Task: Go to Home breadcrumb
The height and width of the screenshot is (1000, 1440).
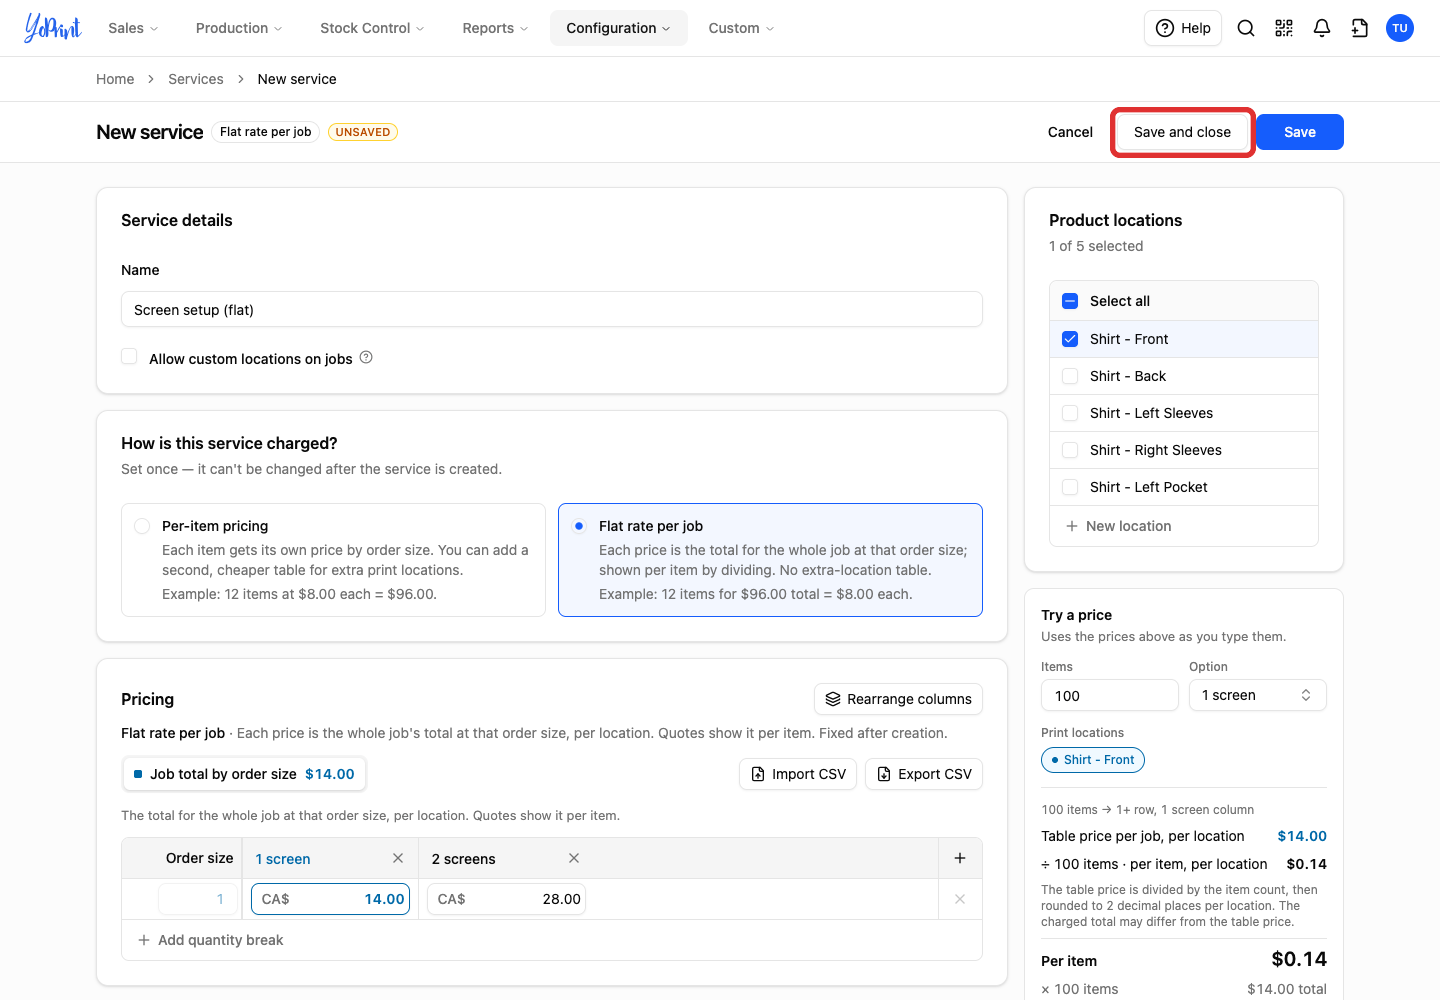Action: pos(115,79)
